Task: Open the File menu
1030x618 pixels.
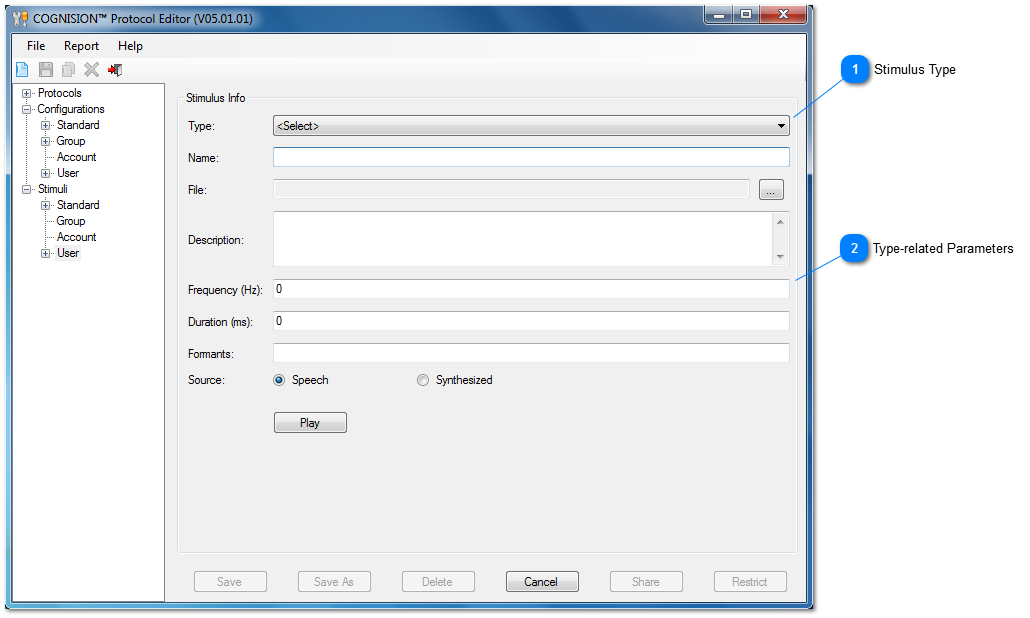Action: coord(36,46)
